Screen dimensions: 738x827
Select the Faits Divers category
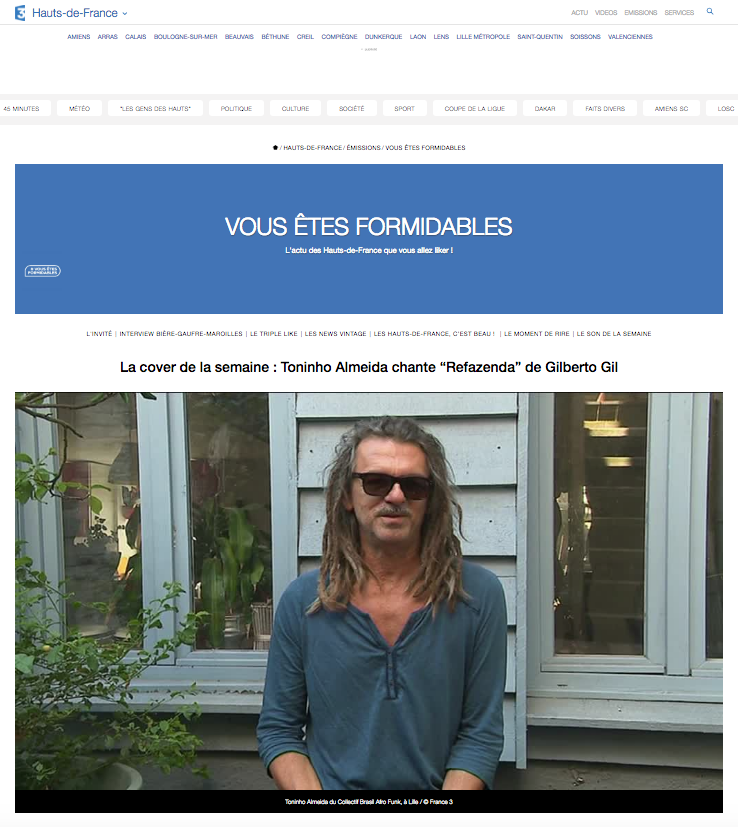(605, 109)
